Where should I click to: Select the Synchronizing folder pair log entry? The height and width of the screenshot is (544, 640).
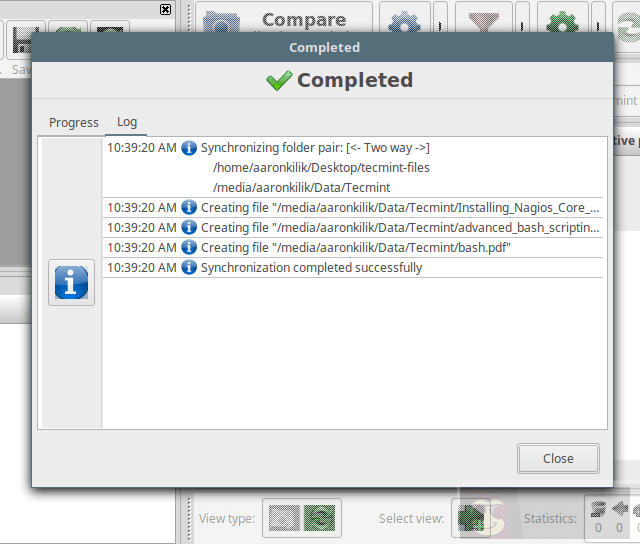pos(353,167)
